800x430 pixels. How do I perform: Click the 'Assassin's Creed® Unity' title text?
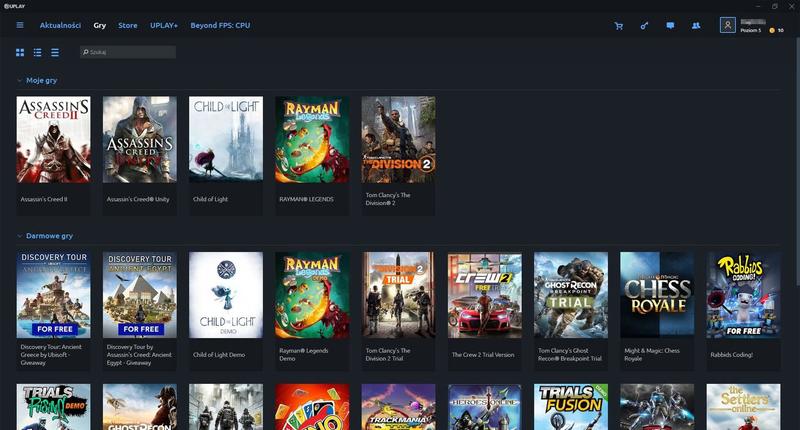tap(138, 199)
